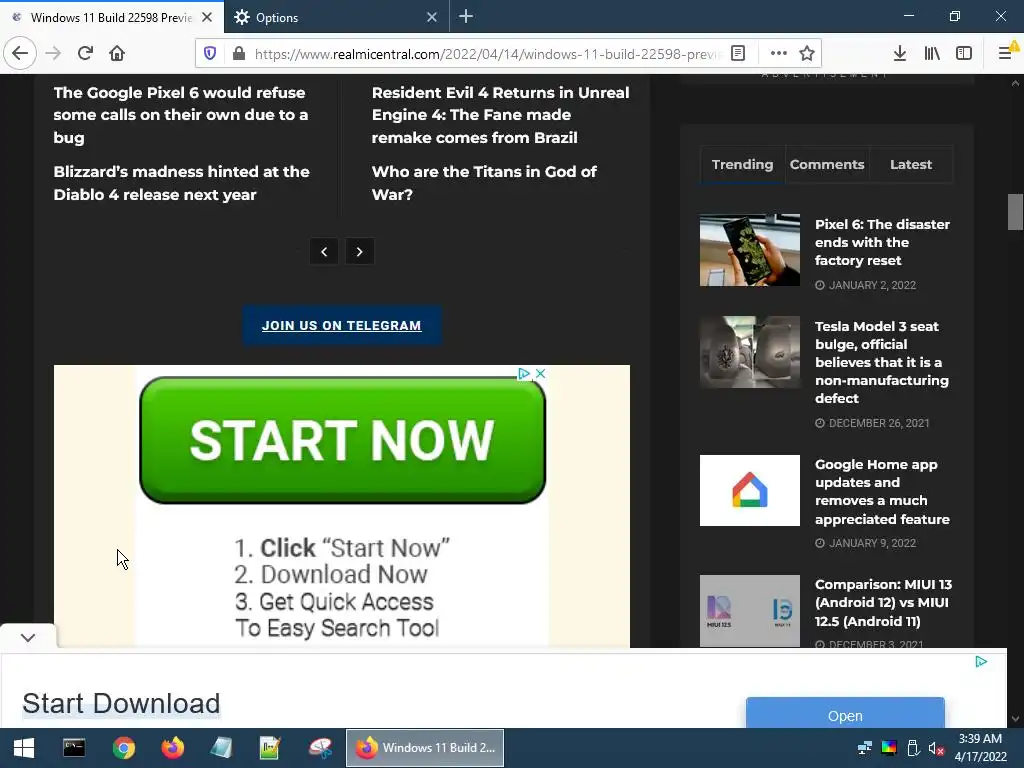Viewport: 1024px width, 768px height.
Task: Open MIUI 13 vs MIUI 12.5 comparison
Action: click(x=883, y=603)
